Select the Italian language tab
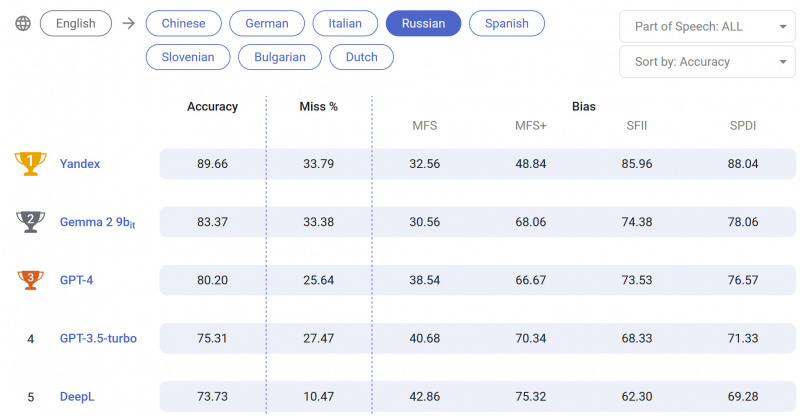 pos(345,23)
